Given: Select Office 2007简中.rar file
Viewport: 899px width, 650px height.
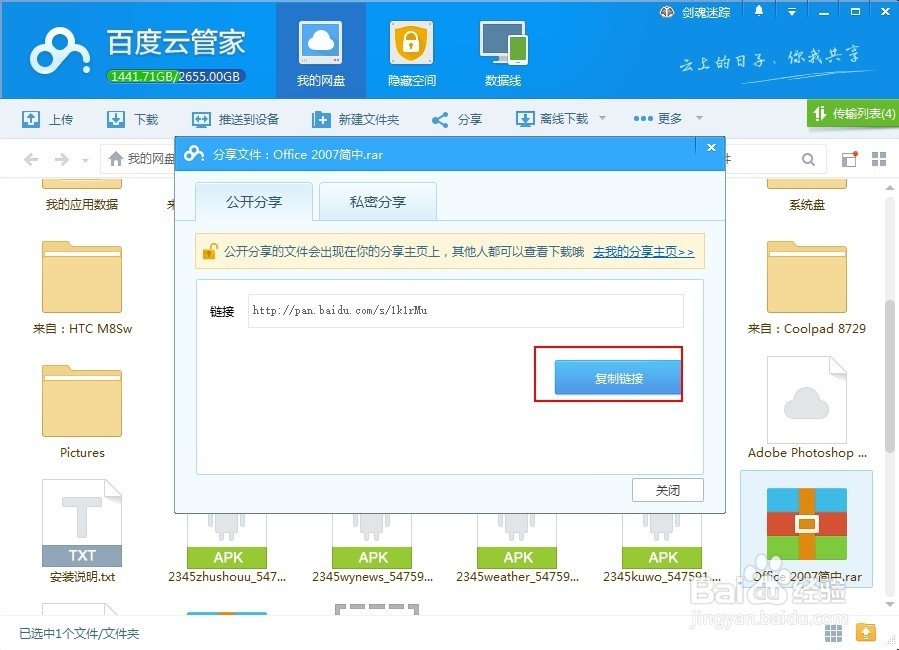Looking at the screenshot, I should pos(807,528).
